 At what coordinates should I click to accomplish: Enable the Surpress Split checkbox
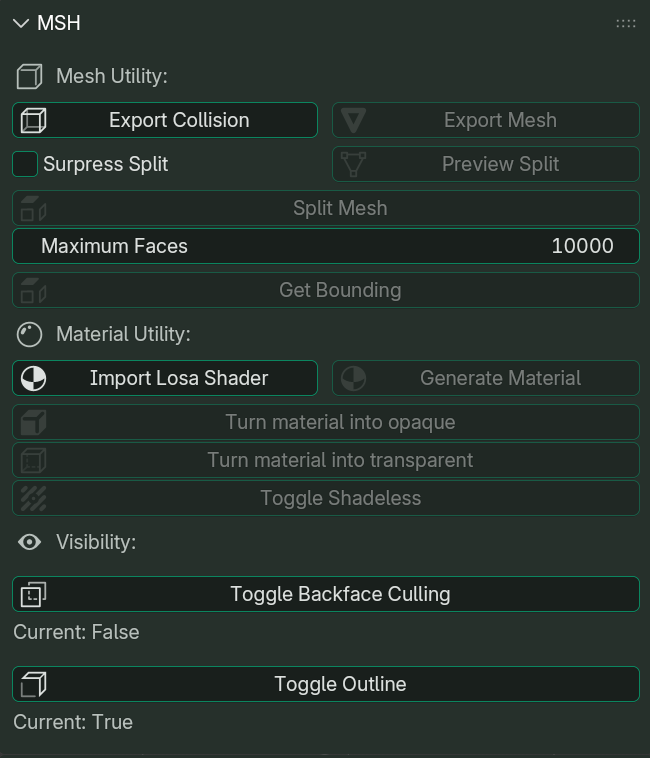(x=25, y=164)
